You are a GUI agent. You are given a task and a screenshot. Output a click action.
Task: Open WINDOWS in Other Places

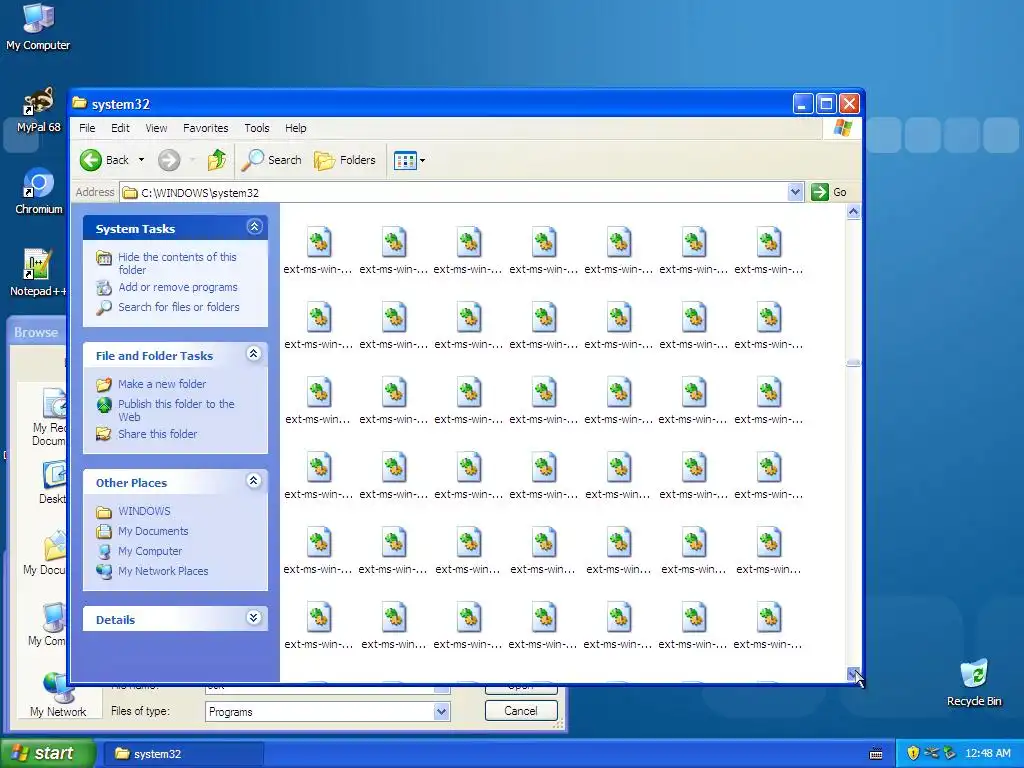click(144, 511)
